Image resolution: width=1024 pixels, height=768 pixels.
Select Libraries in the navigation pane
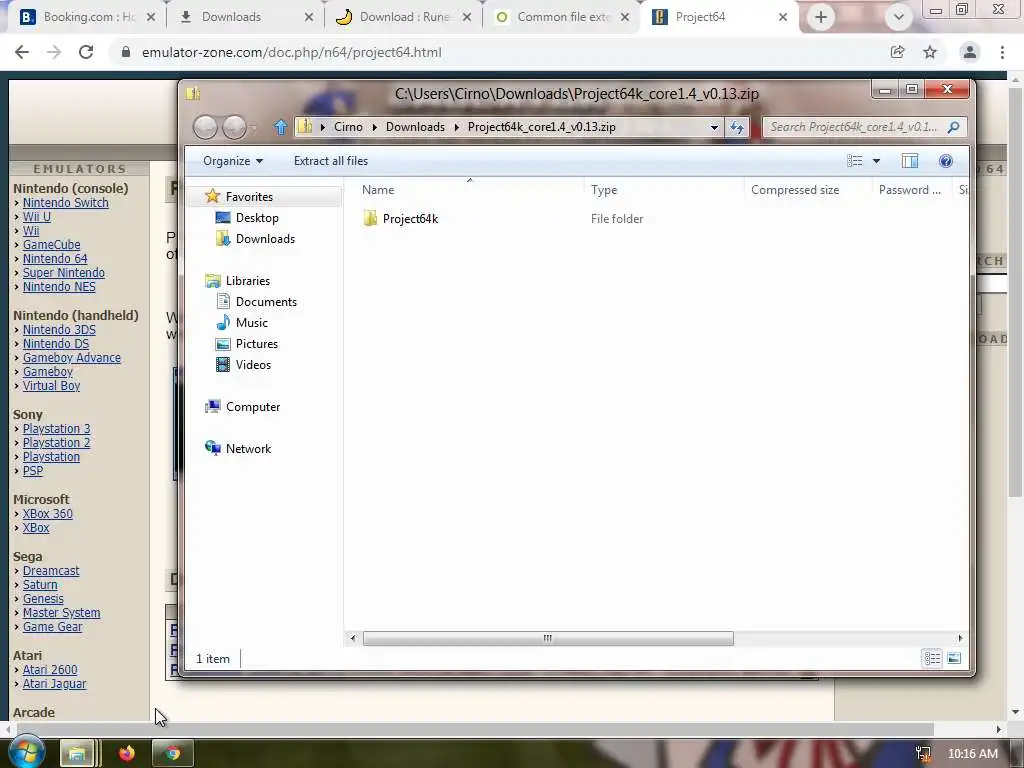point(248,281)
